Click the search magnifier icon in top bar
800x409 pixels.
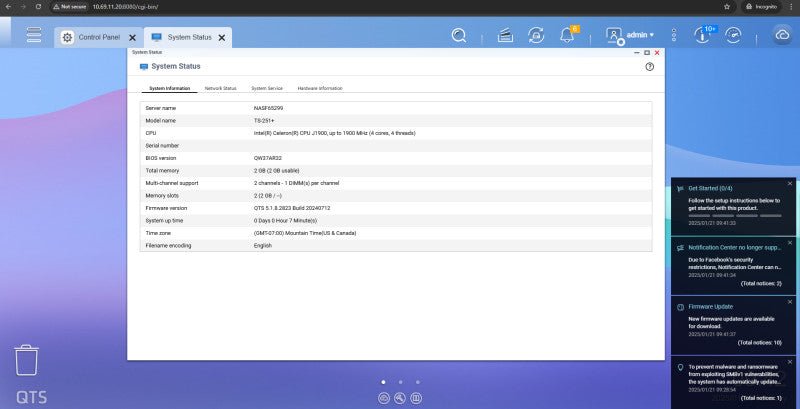pos(459,35)
